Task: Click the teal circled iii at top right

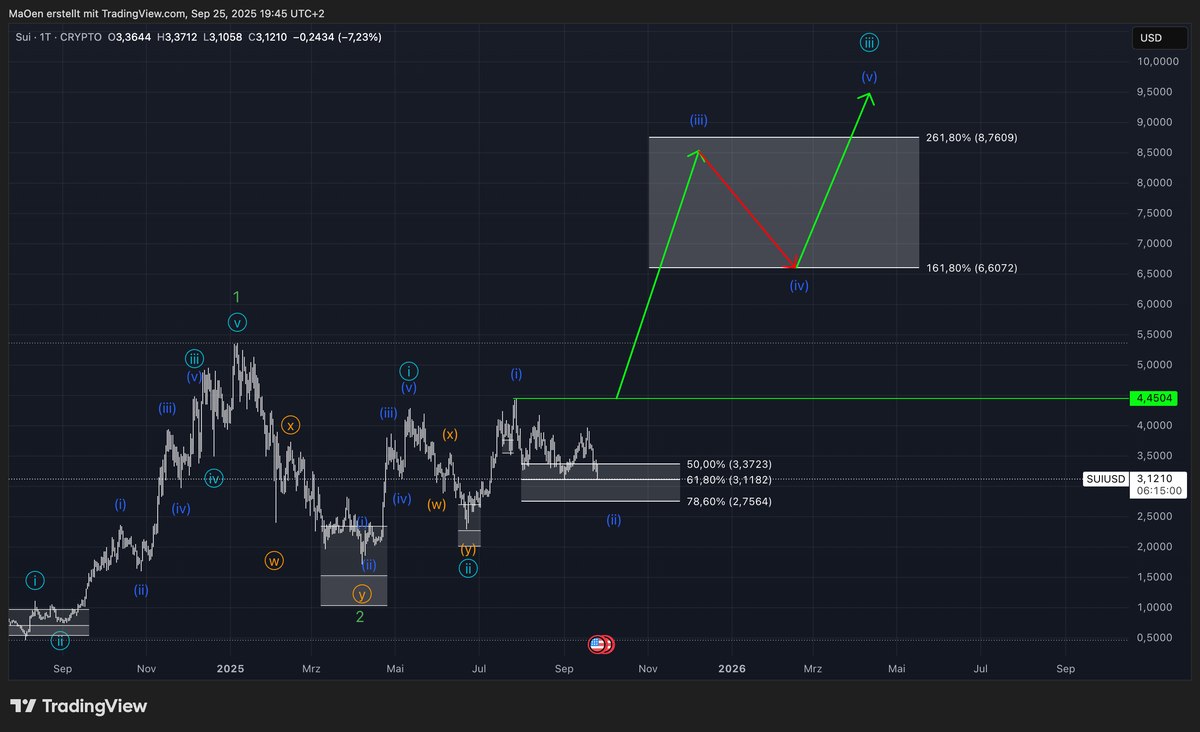Action: coord(869,42)
